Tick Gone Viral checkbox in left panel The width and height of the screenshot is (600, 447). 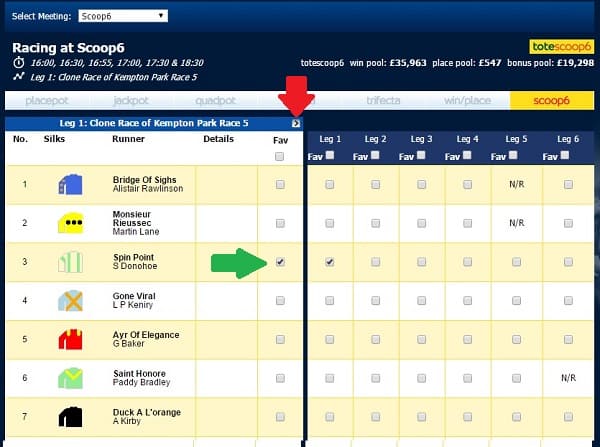point(280,300)
